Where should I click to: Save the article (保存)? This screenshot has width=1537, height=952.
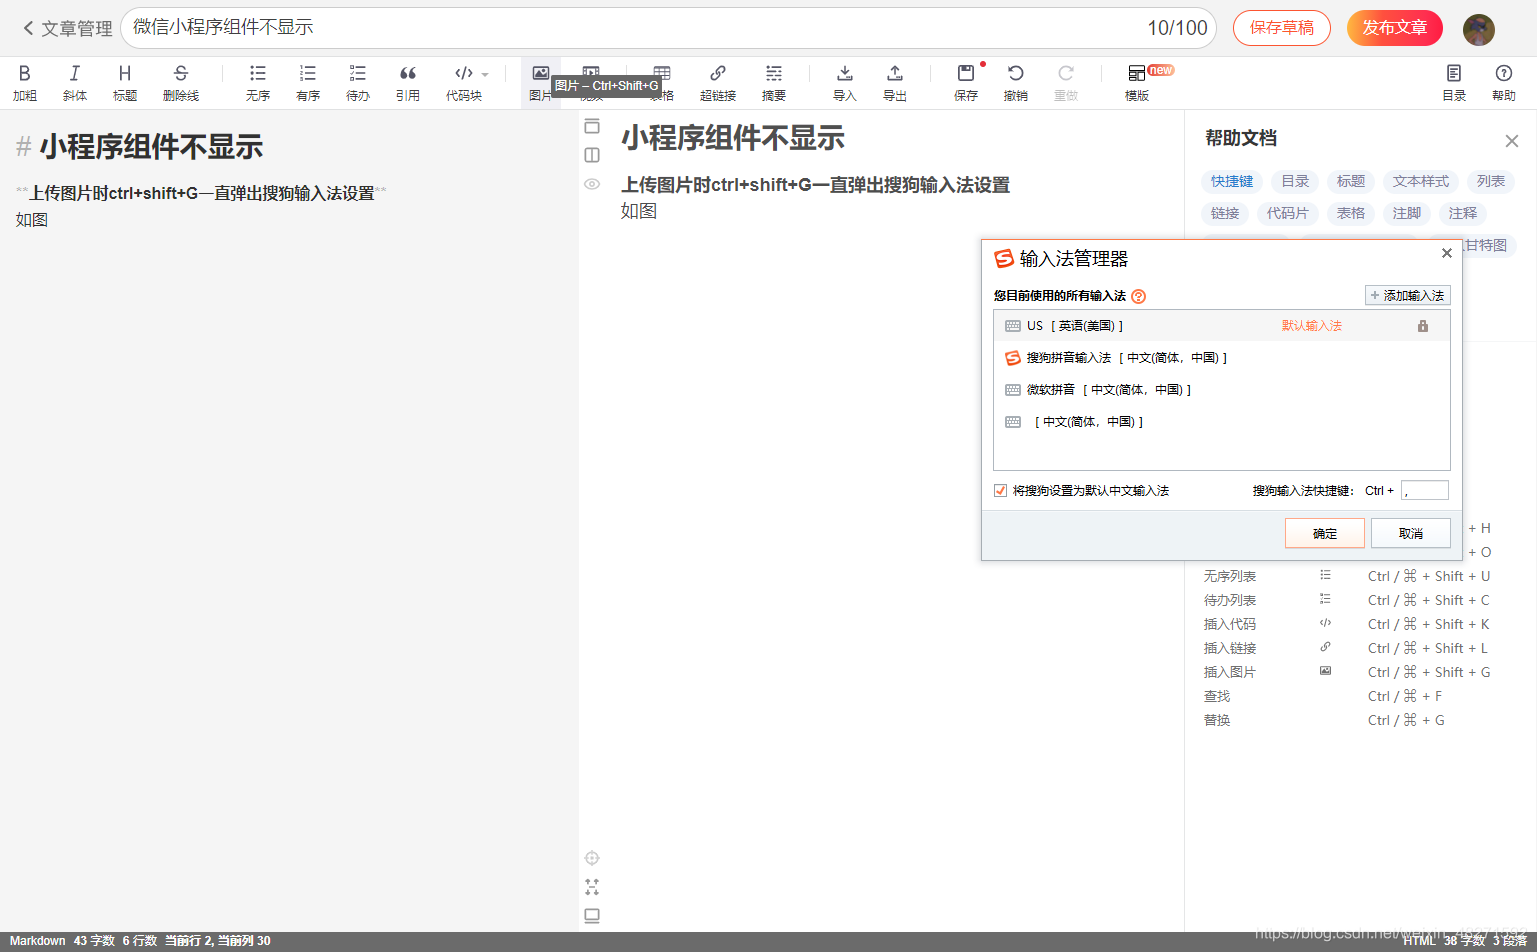tap(966, 82)
